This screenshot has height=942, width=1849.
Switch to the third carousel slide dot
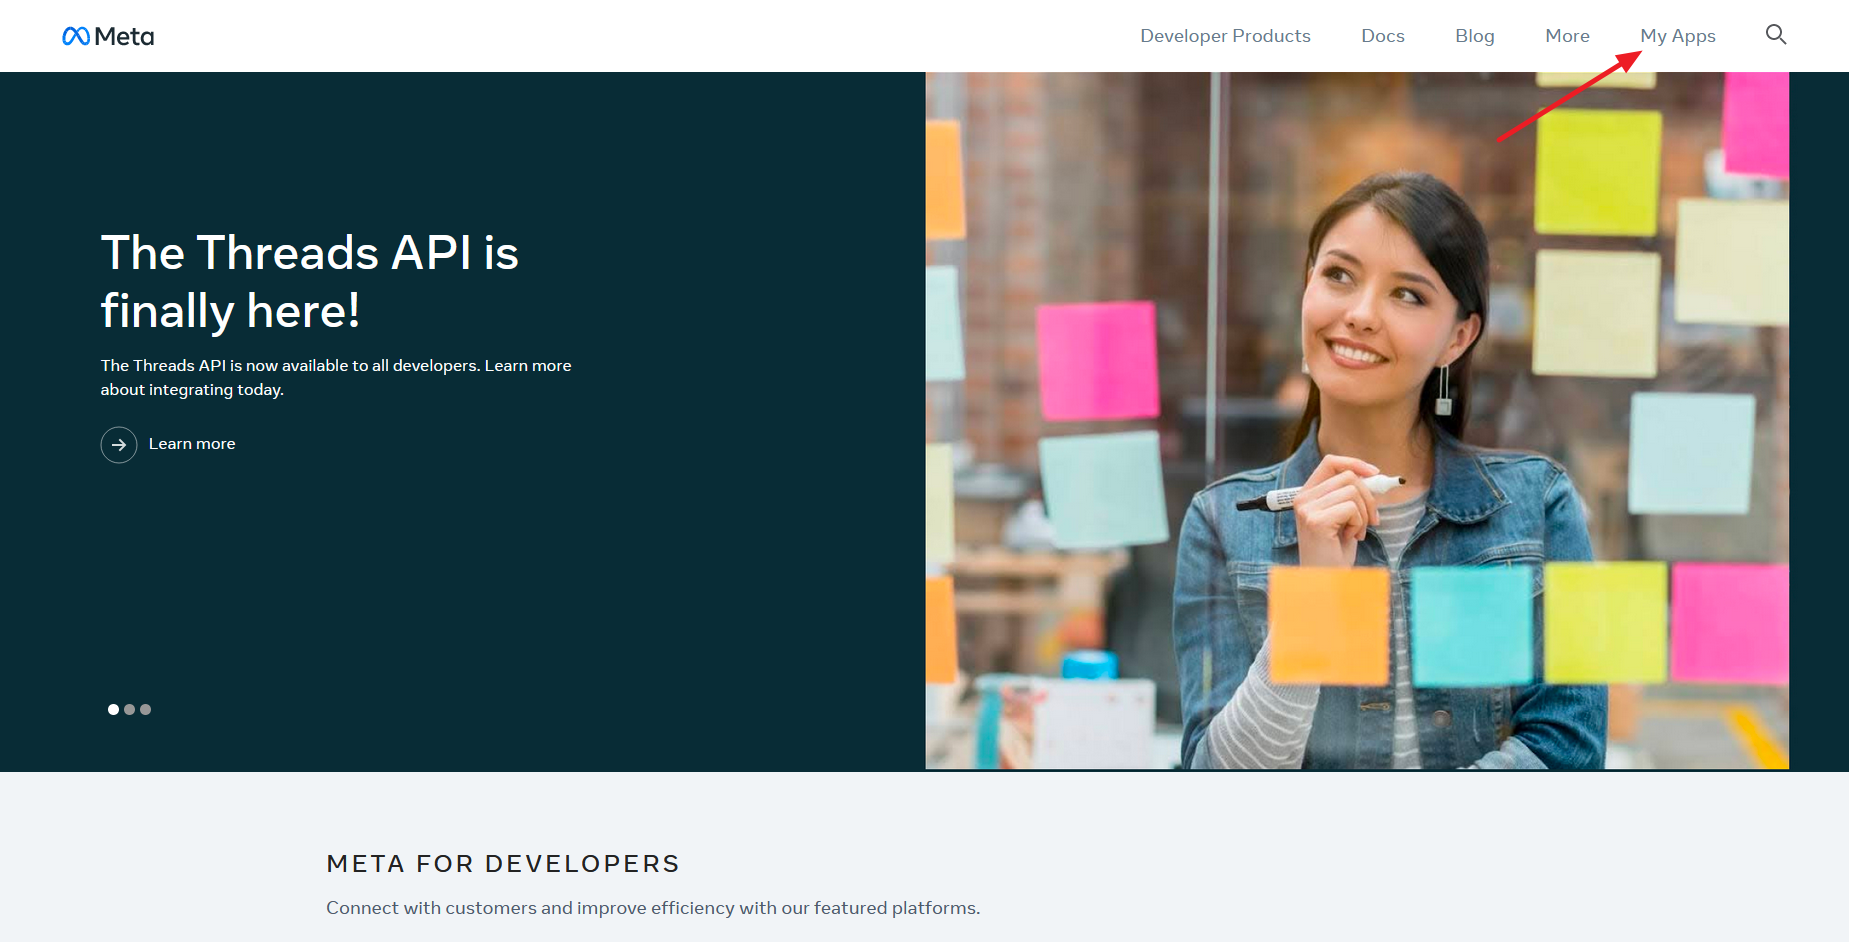(x=145, y=709)
